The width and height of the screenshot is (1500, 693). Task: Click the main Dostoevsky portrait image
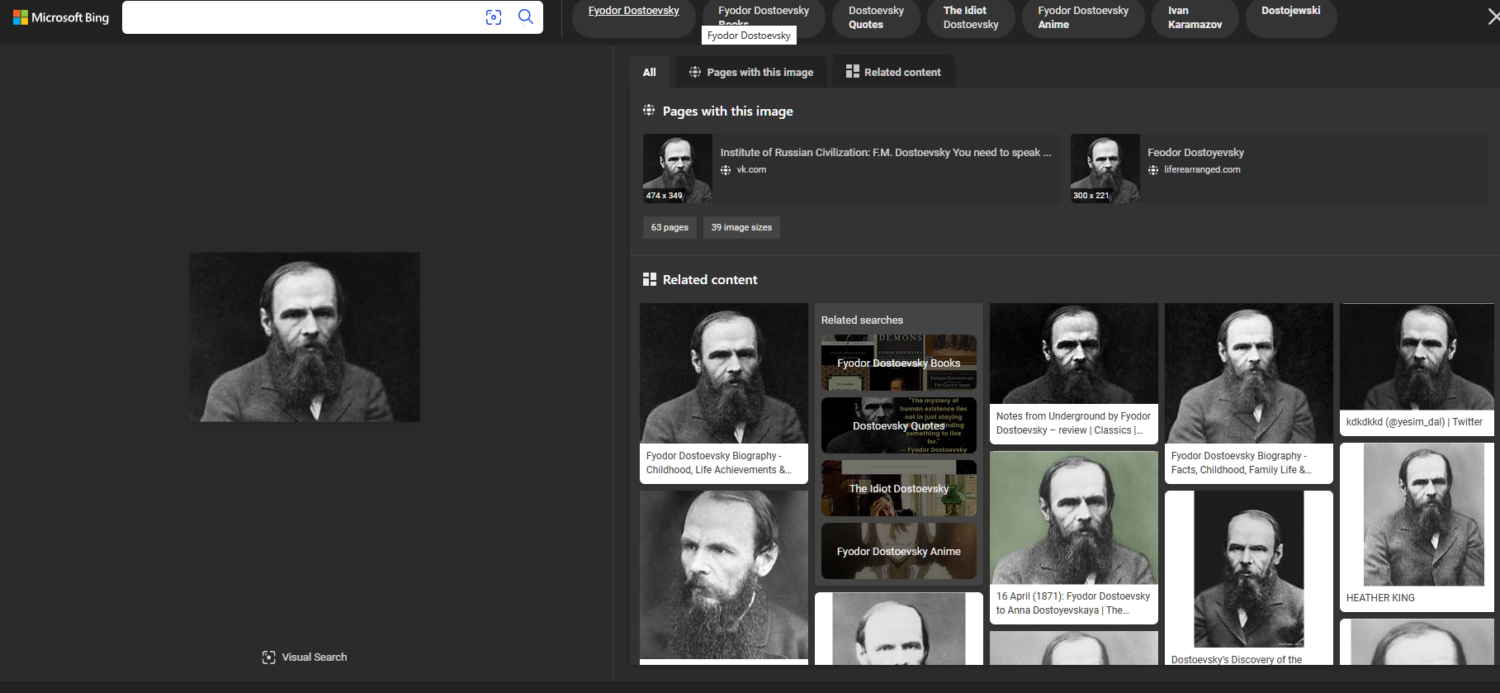304,337
